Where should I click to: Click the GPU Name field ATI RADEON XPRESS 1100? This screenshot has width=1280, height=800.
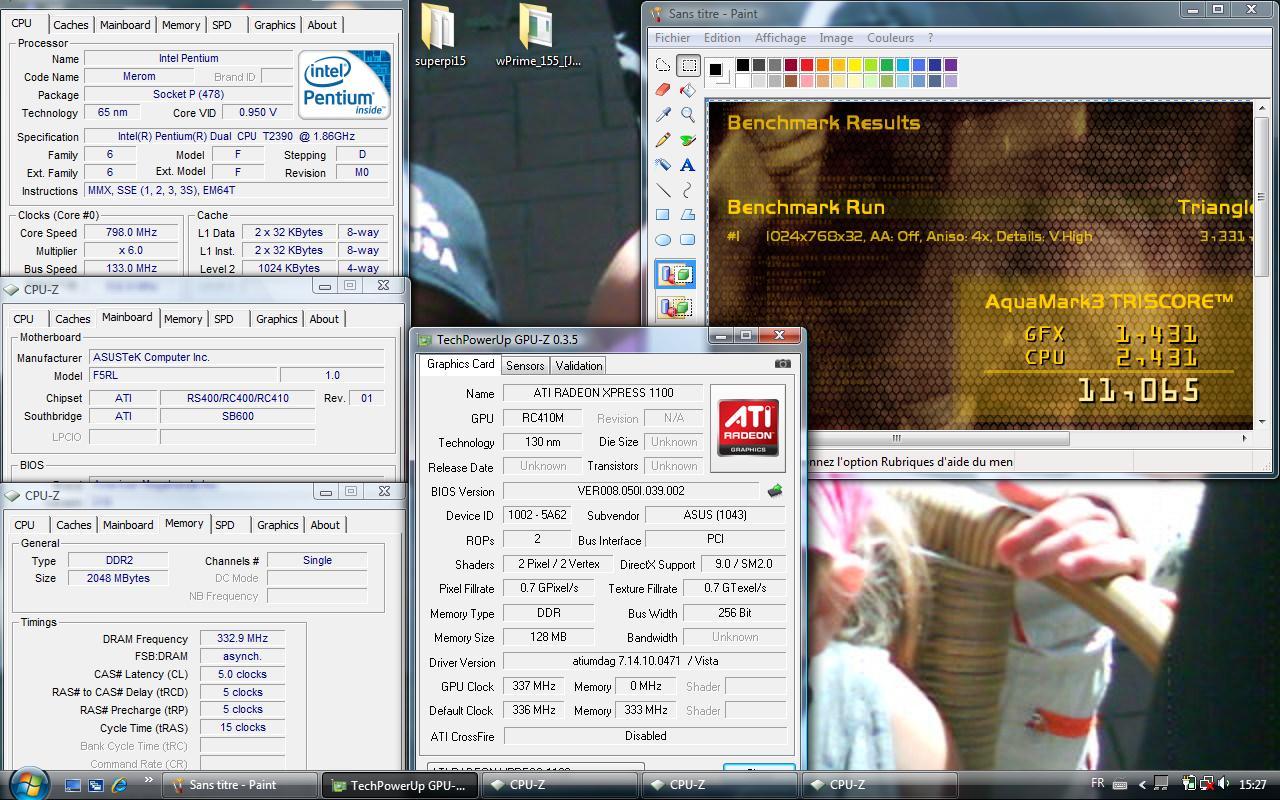[x=603, y=393]
